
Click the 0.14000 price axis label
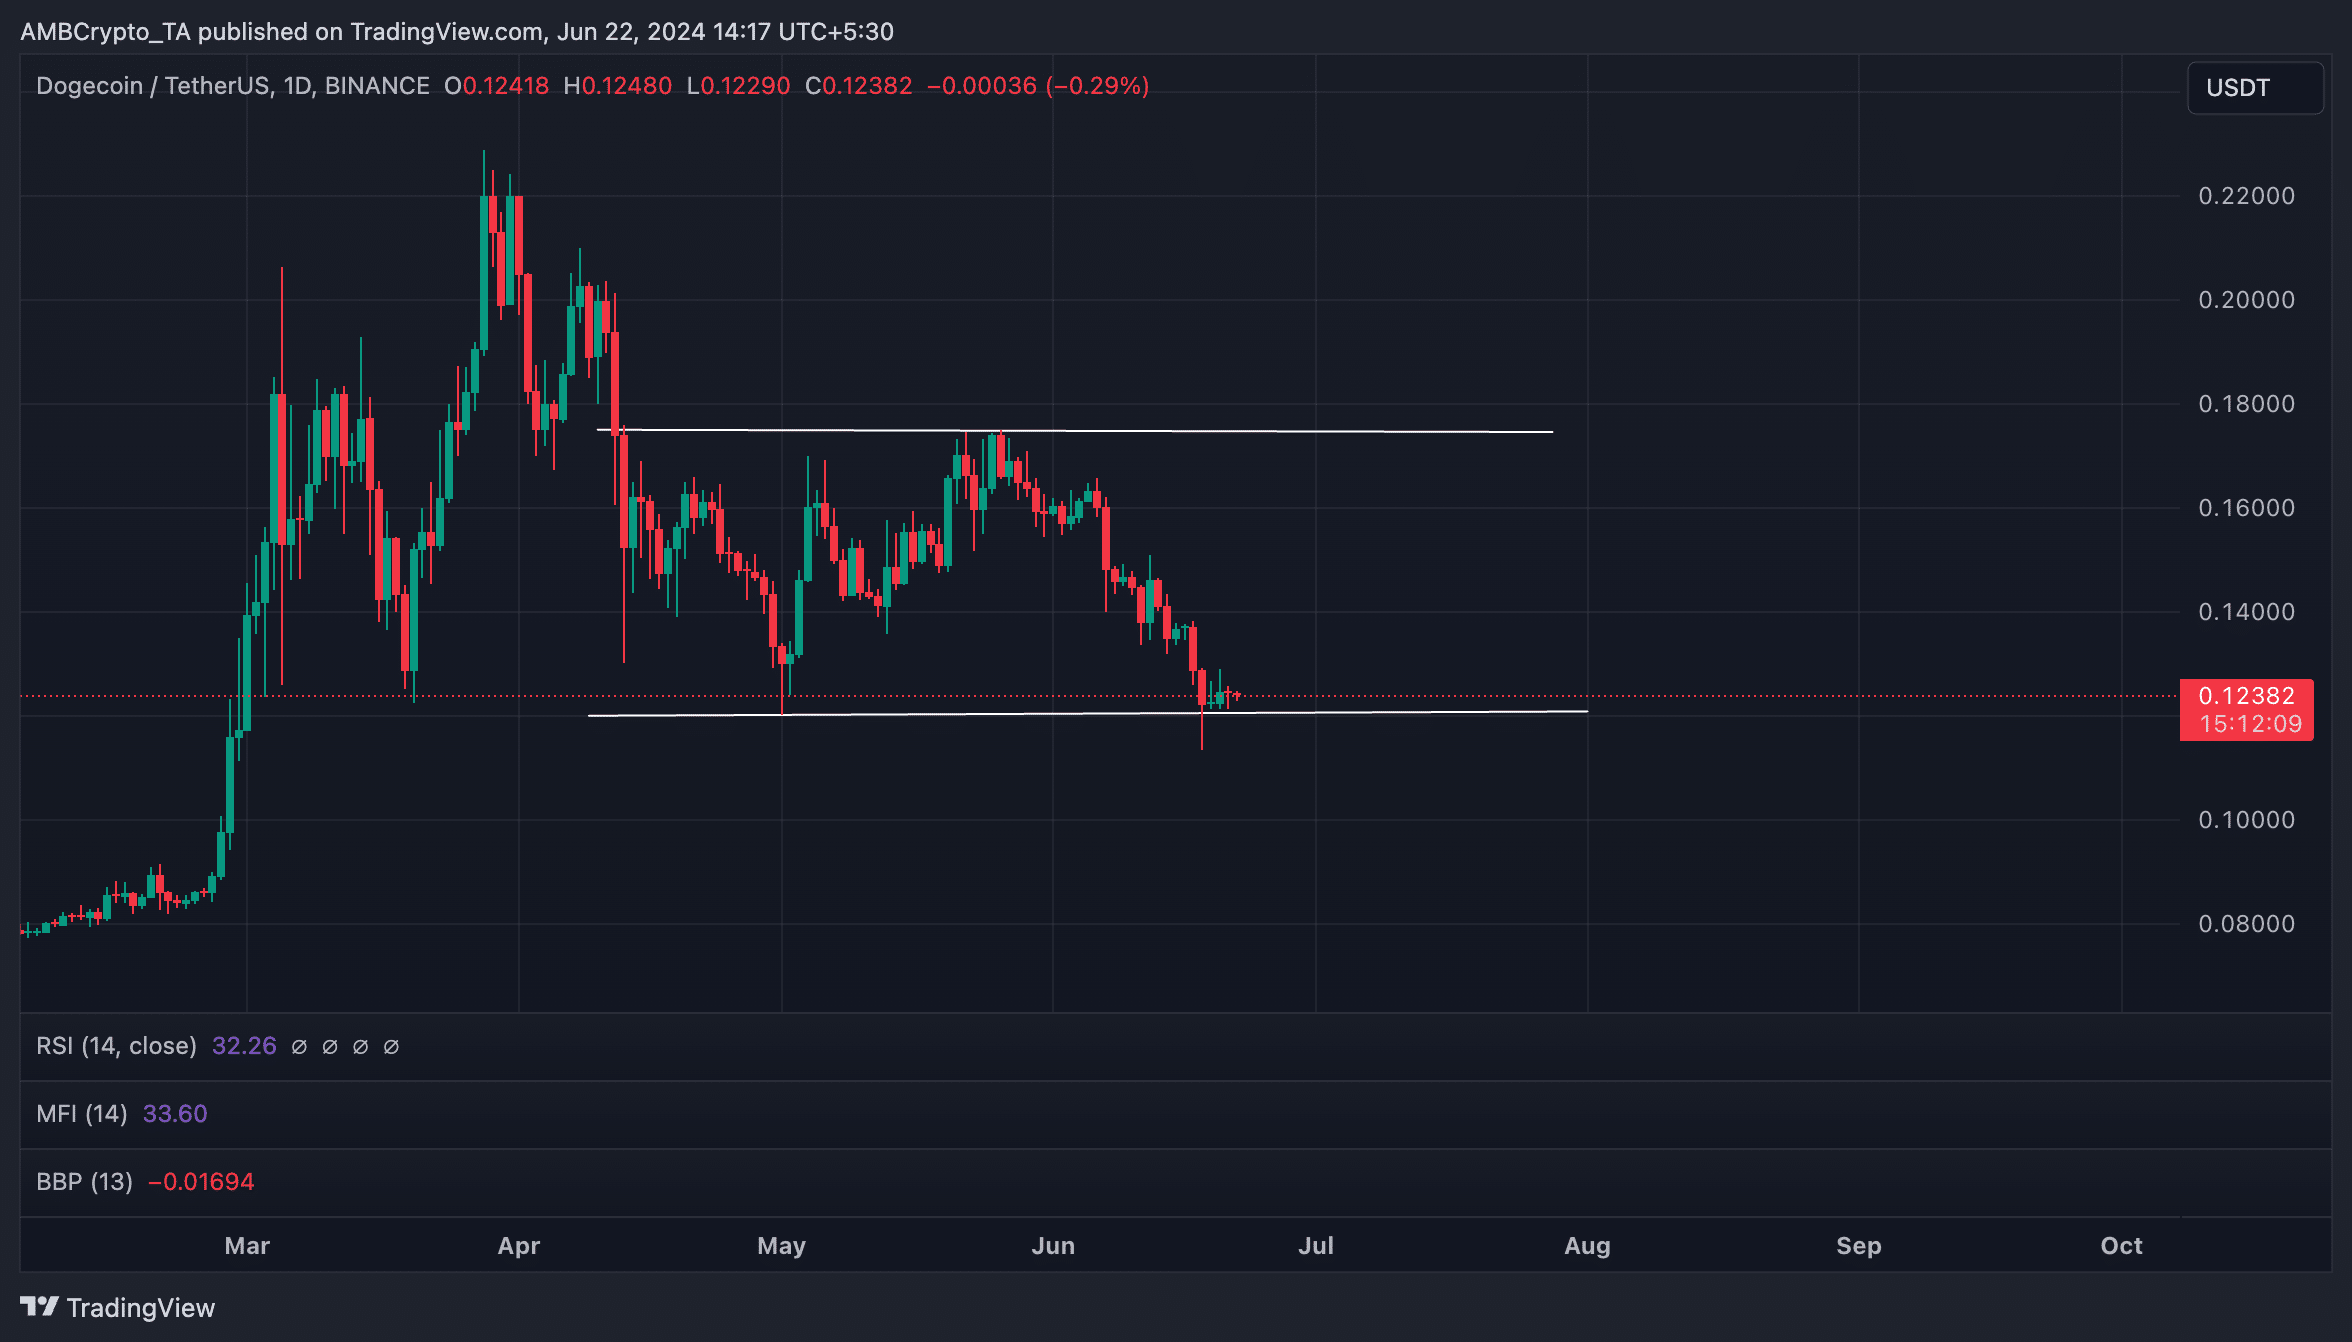pos(2246,612)
